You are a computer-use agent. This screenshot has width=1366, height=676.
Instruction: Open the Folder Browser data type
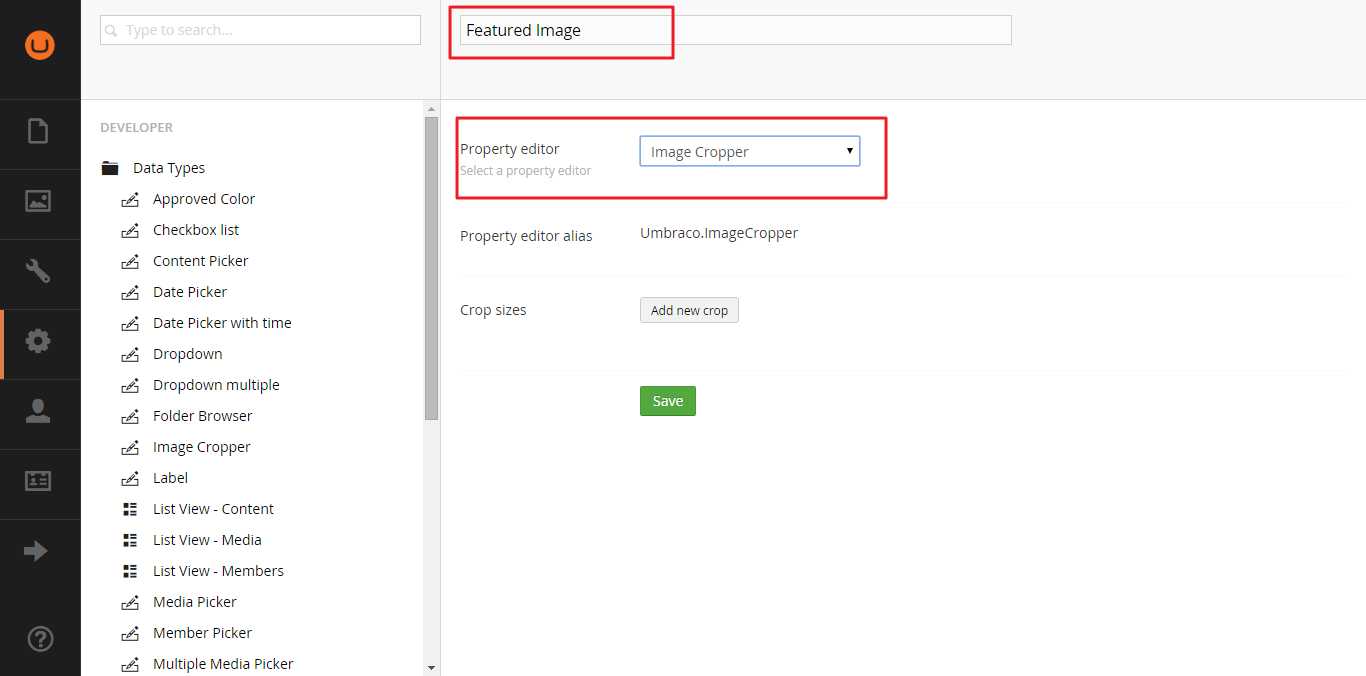click(203, 416)
